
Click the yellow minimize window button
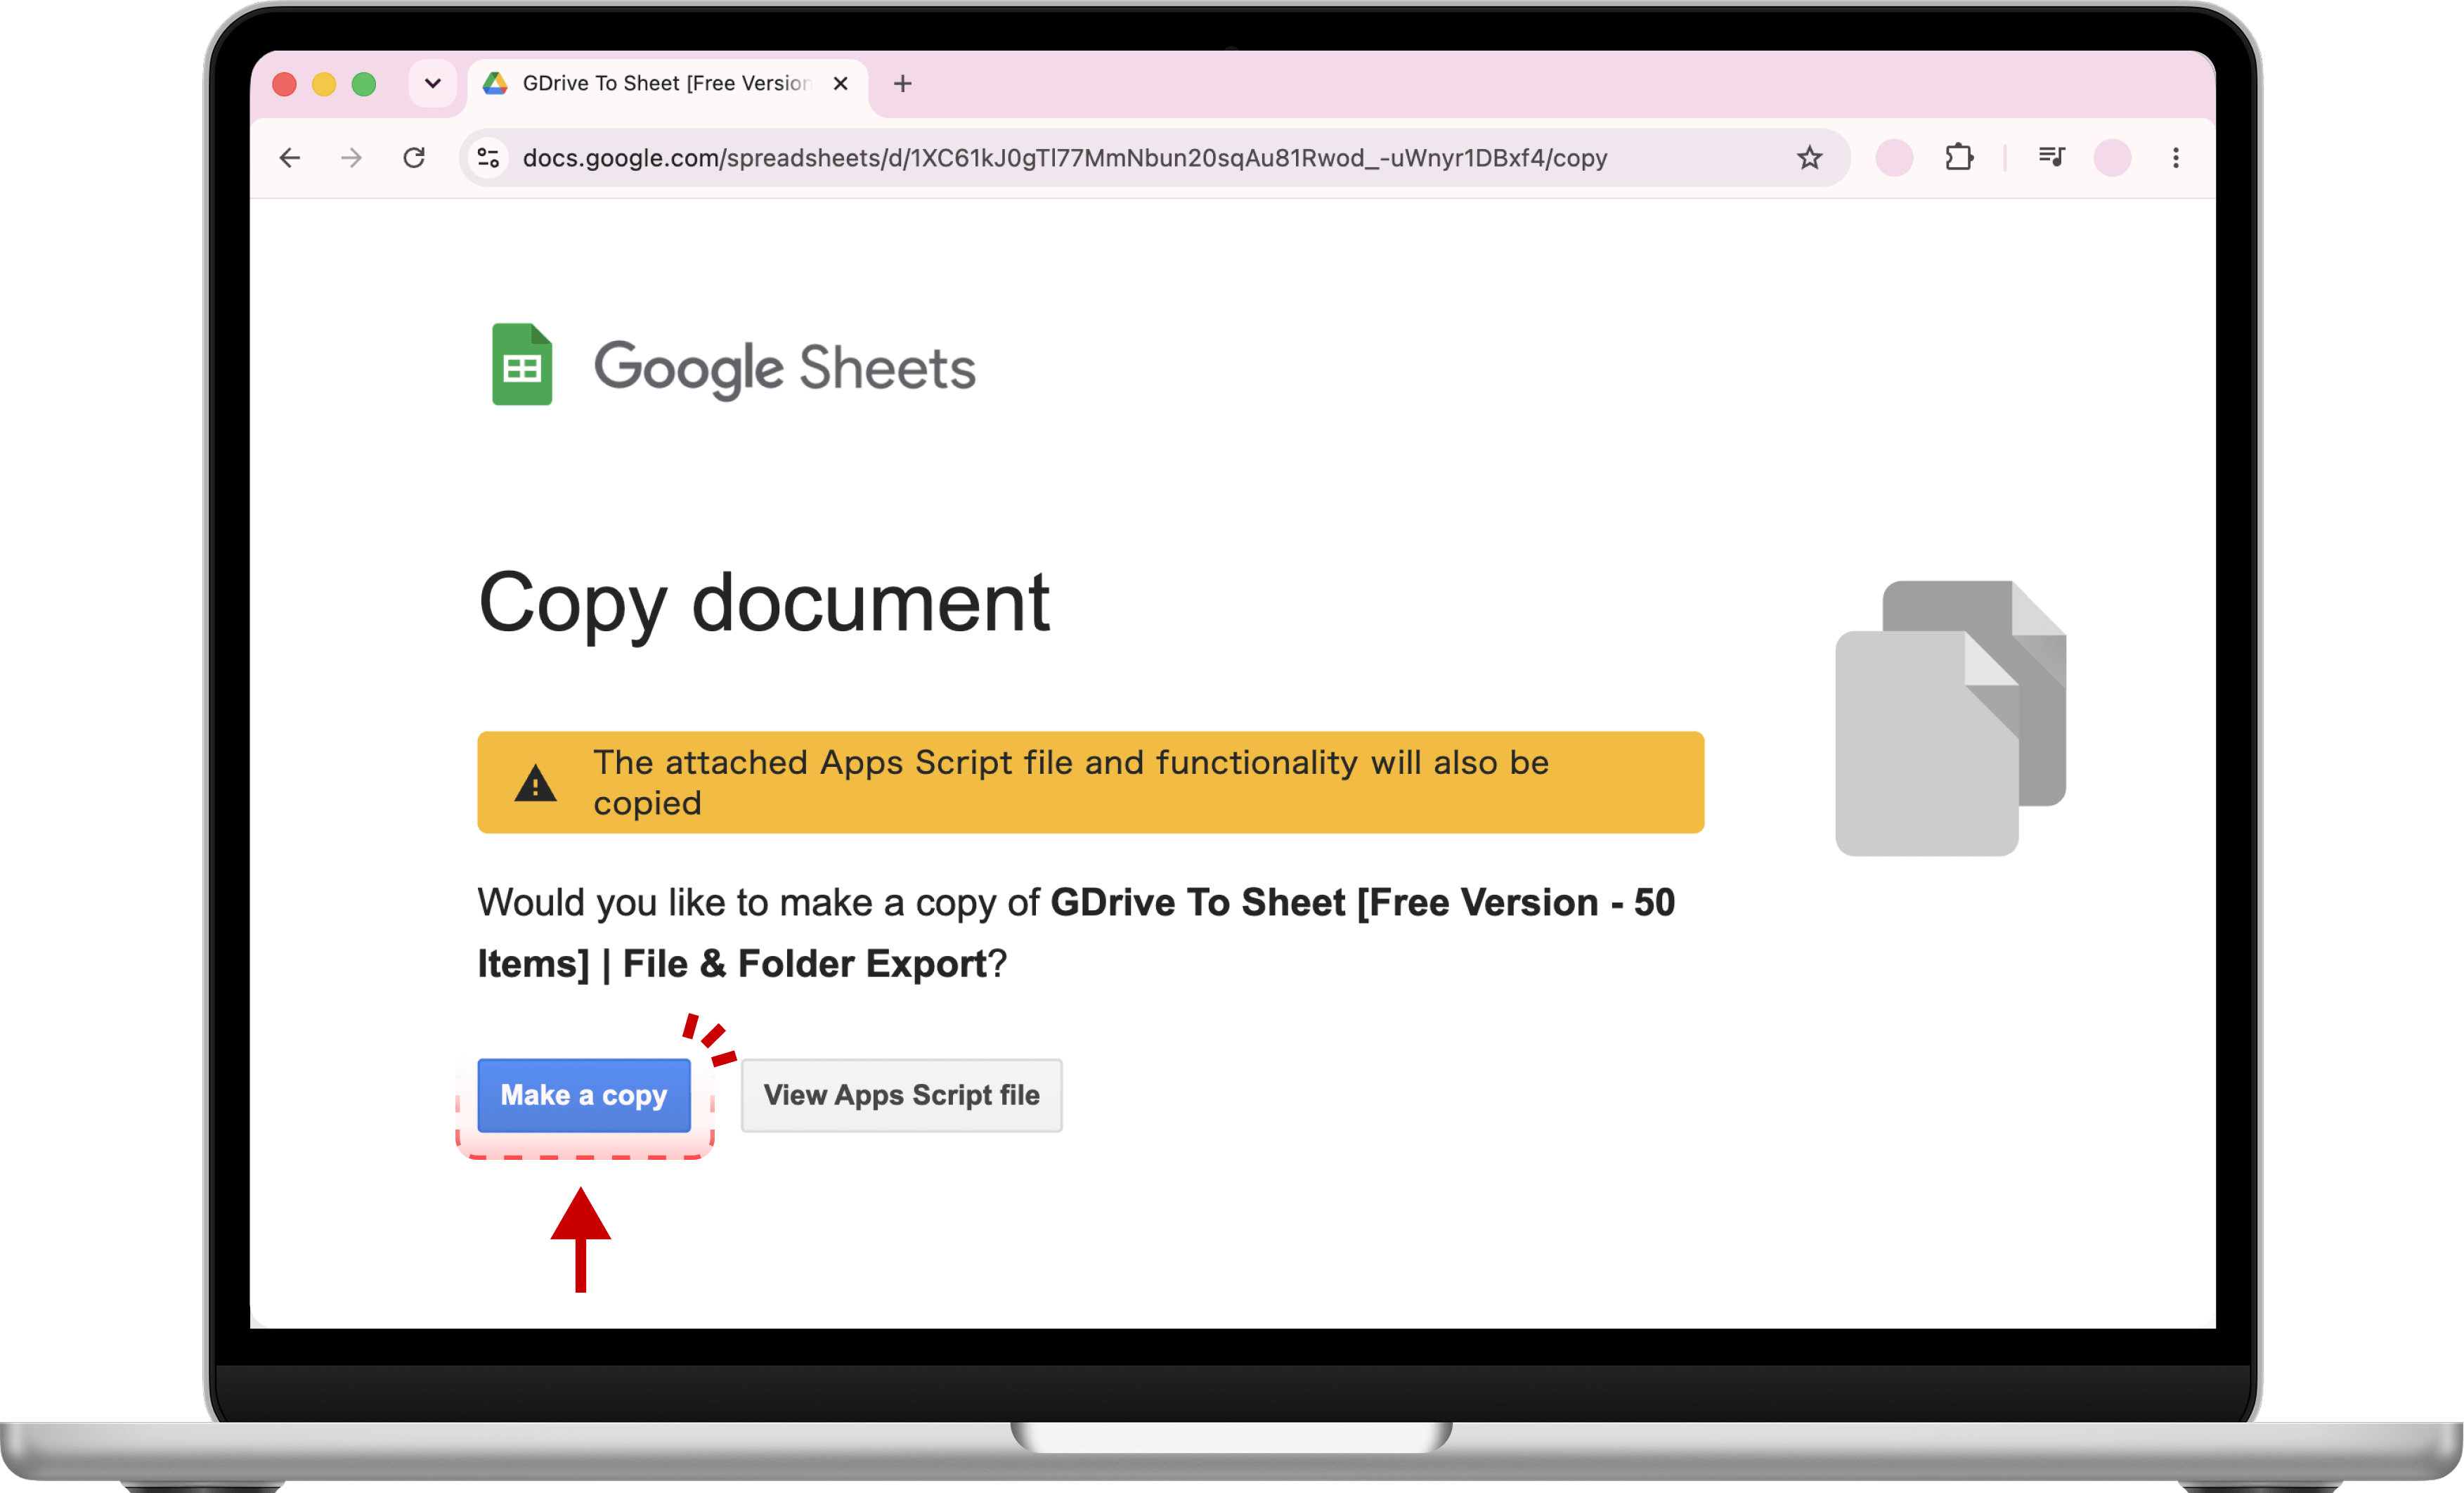tap(324, 84)
